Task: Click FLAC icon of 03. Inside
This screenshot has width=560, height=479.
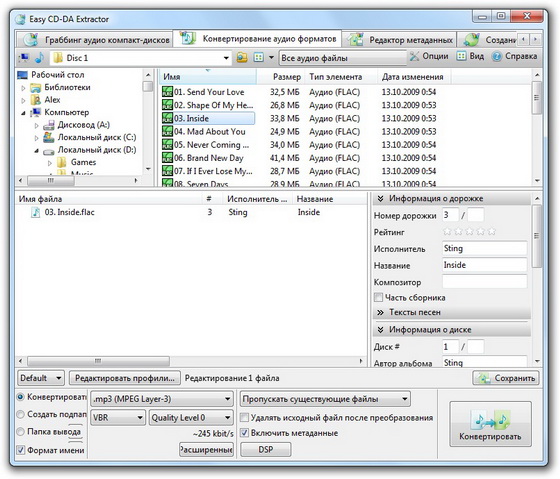Action: [167, 118]
